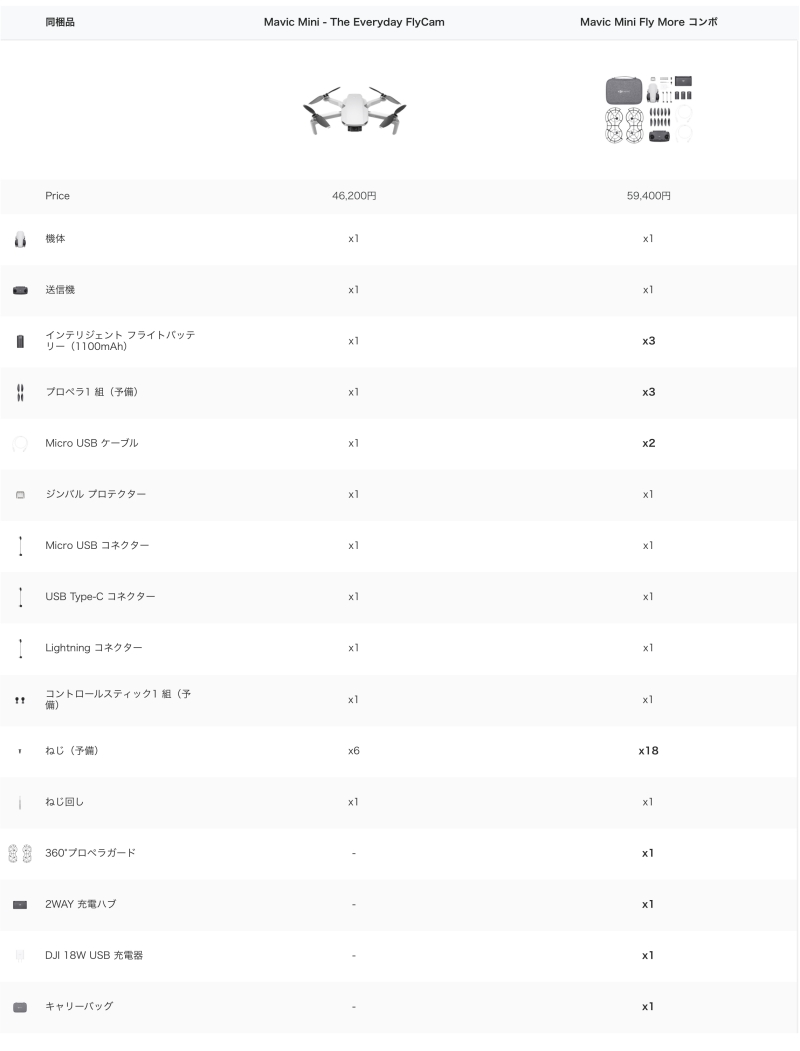This screenshot has width=800, height=1051.
Task: Open the Fly More combo product image
Action: pos(649,109)
